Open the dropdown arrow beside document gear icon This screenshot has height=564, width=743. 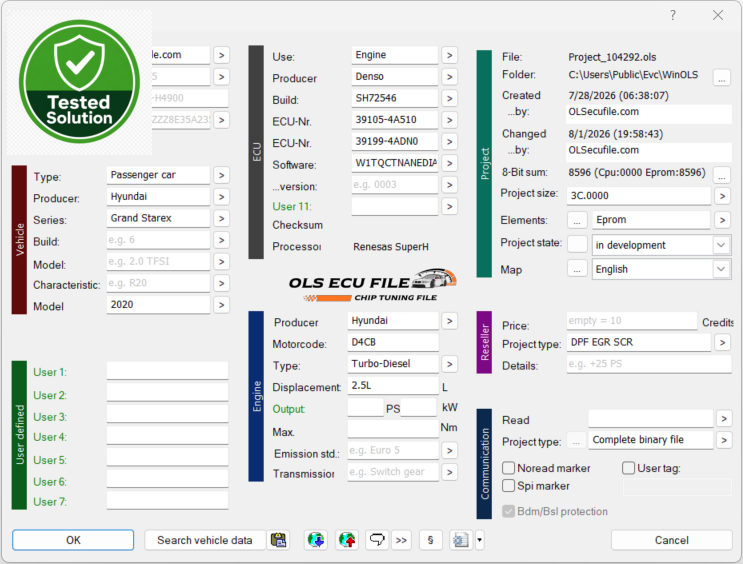479,540
